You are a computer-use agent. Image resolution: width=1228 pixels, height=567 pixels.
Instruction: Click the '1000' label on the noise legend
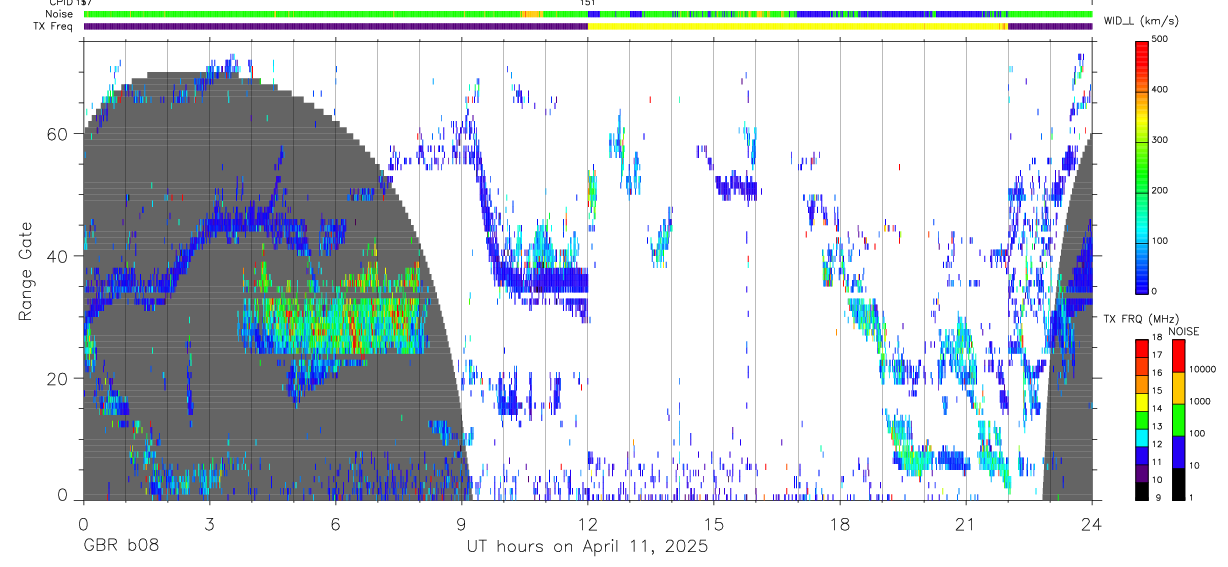(x=1201, y=401)
